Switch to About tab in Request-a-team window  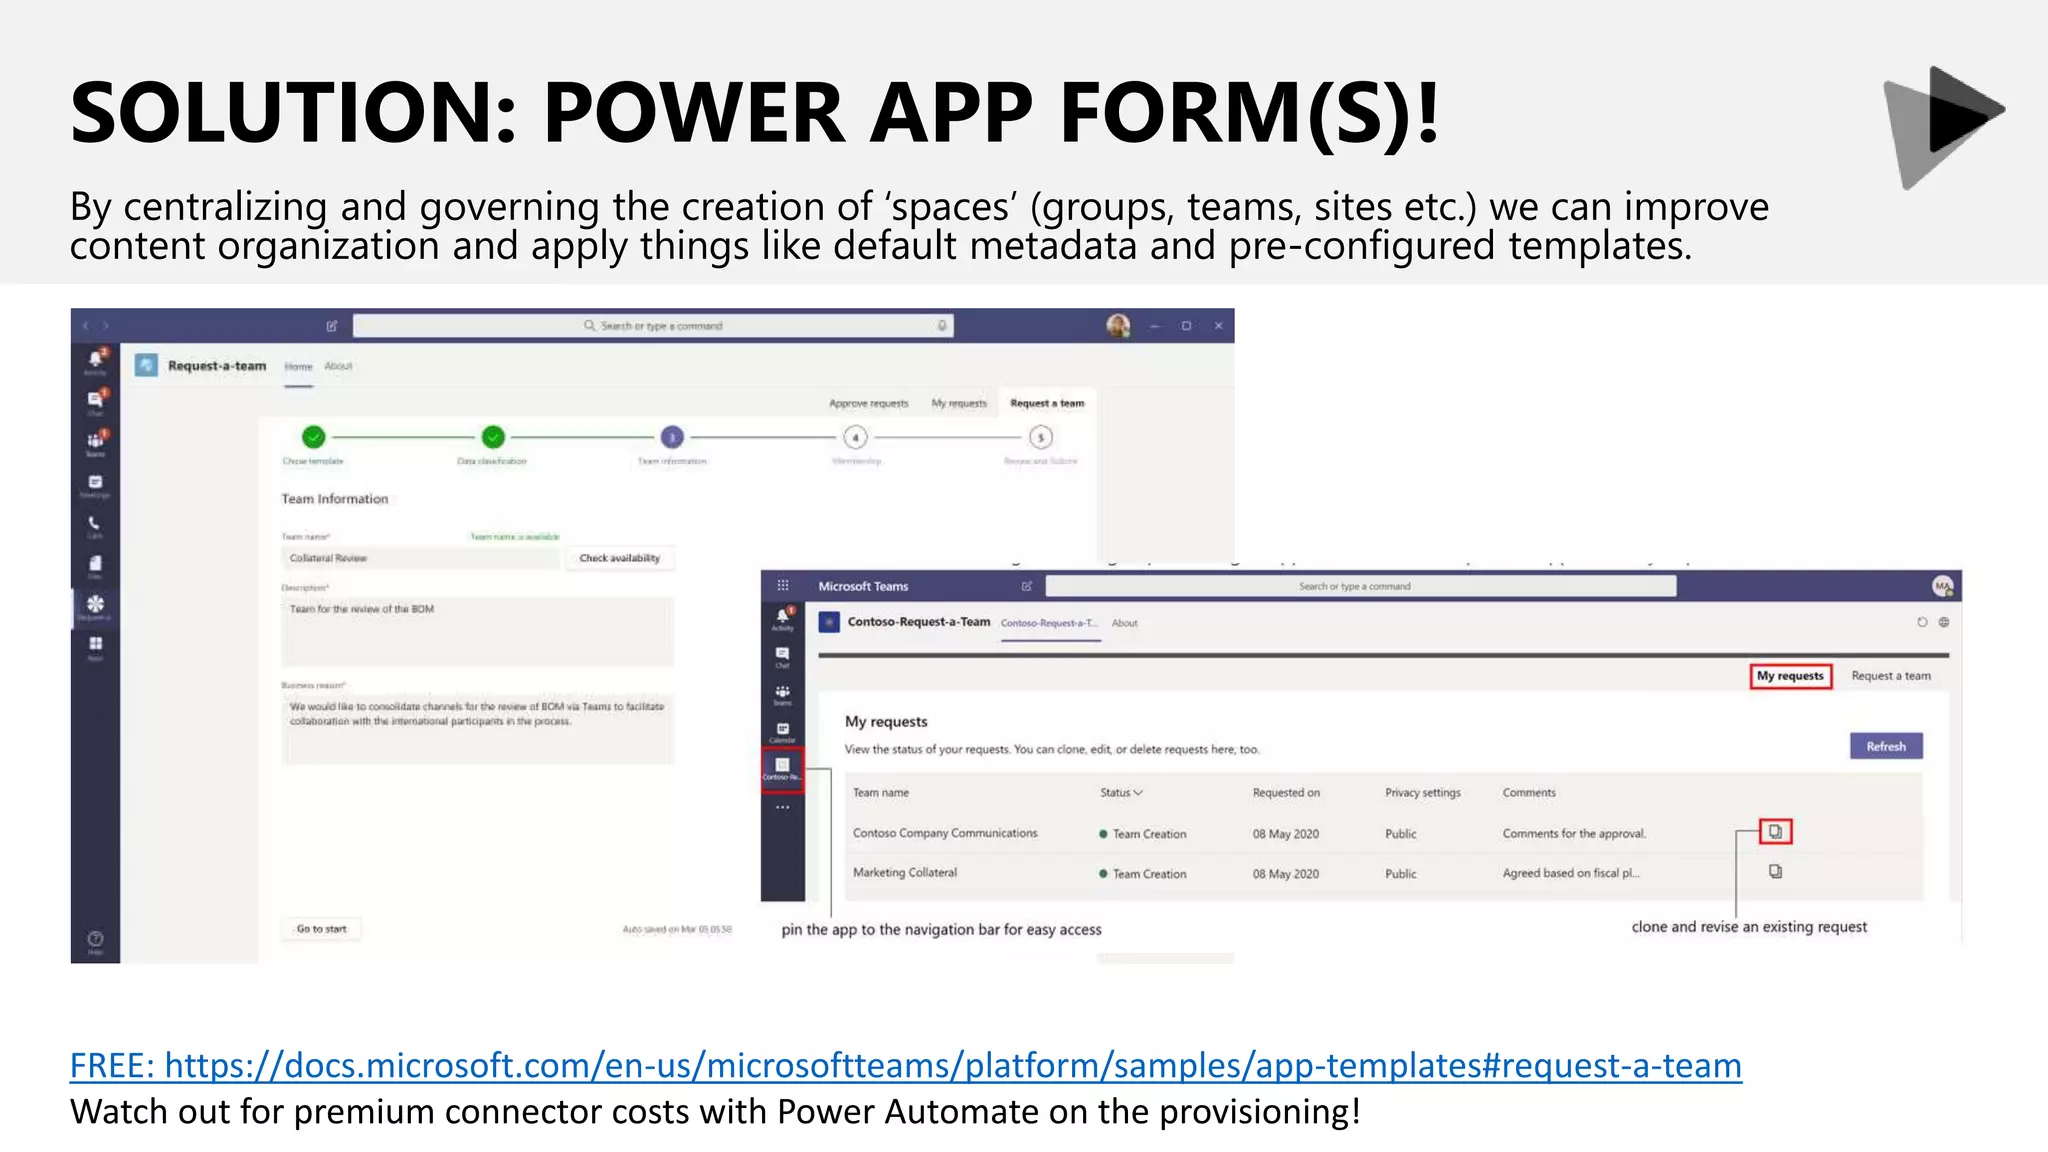(x=338, y=366)
